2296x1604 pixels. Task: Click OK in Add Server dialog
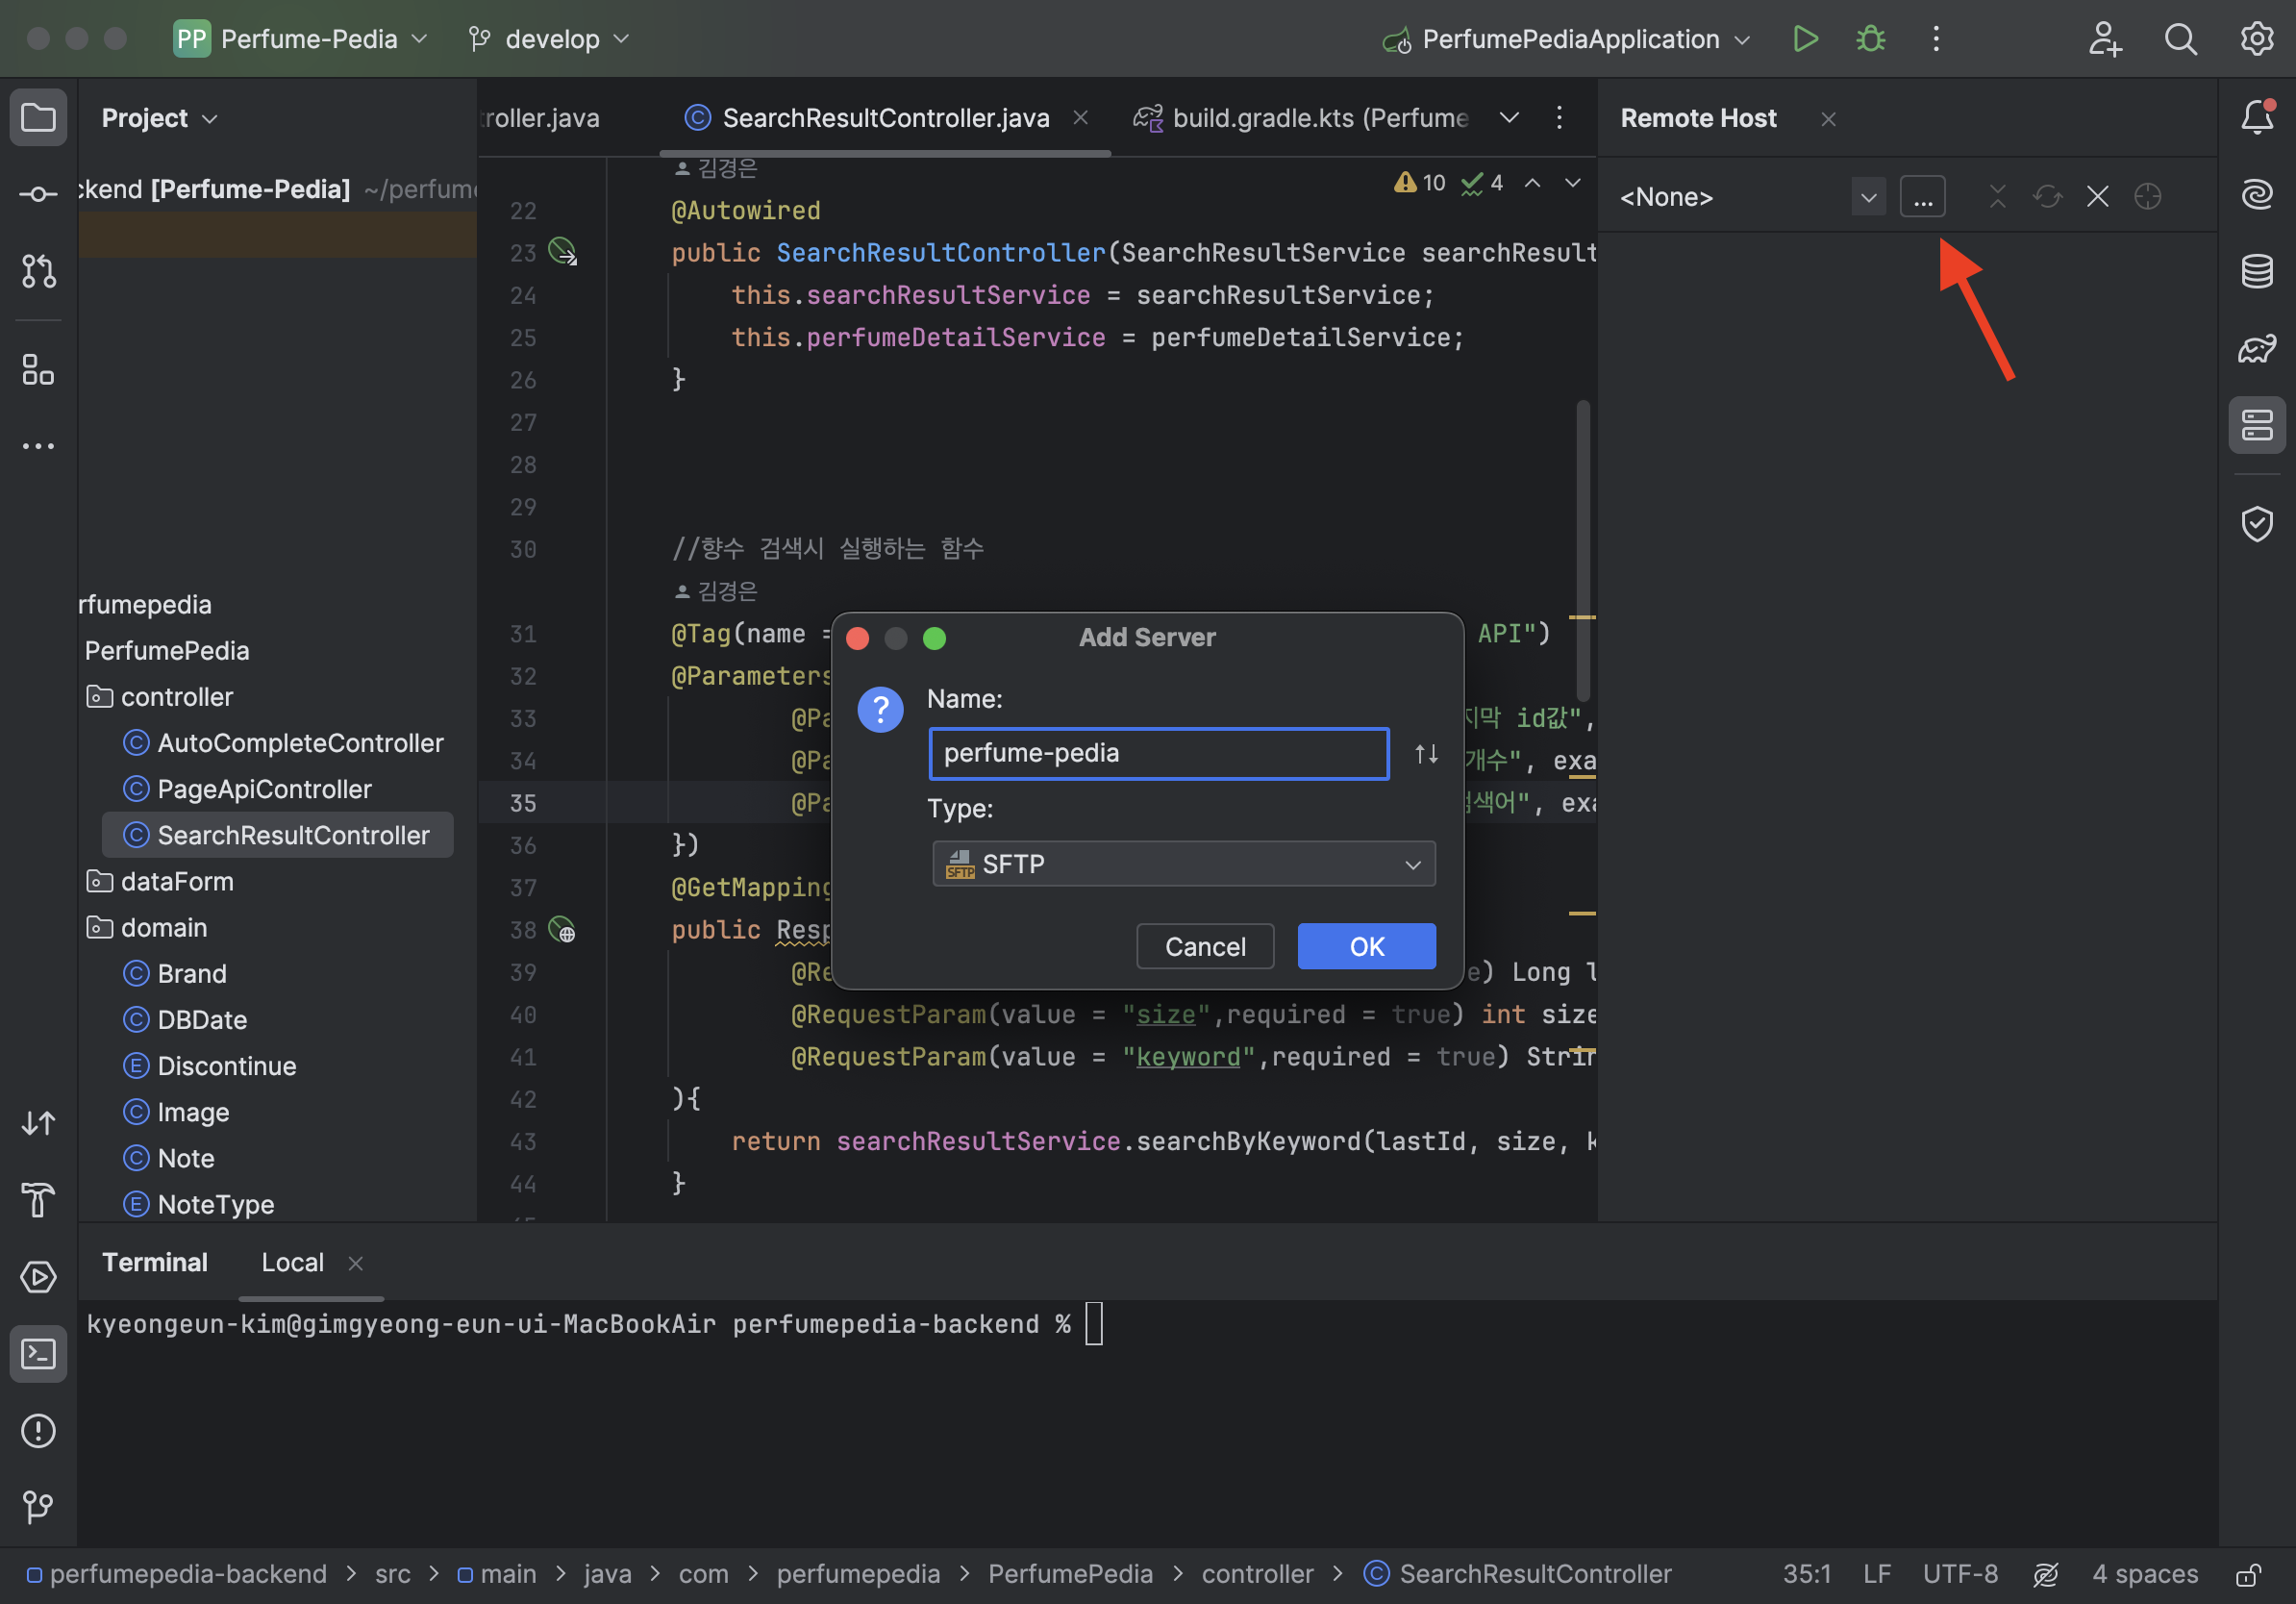[x=1366, y=946]
